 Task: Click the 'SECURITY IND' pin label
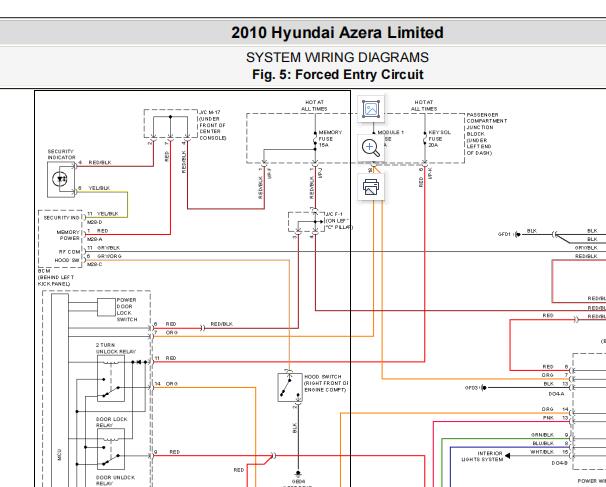click(x=61, y=218)
